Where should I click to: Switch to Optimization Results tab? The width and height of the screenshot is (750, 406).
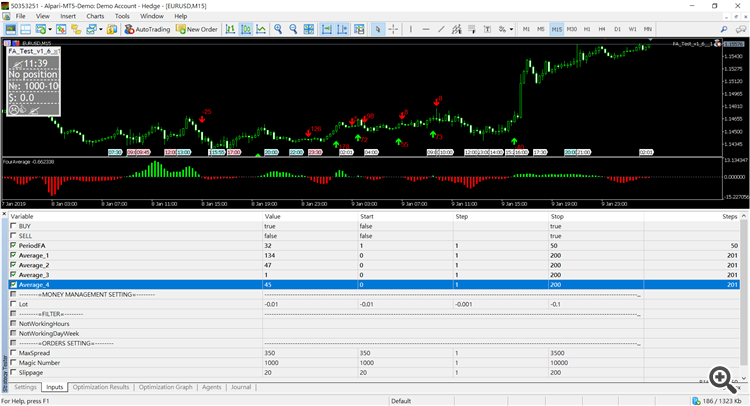point(100,386)
